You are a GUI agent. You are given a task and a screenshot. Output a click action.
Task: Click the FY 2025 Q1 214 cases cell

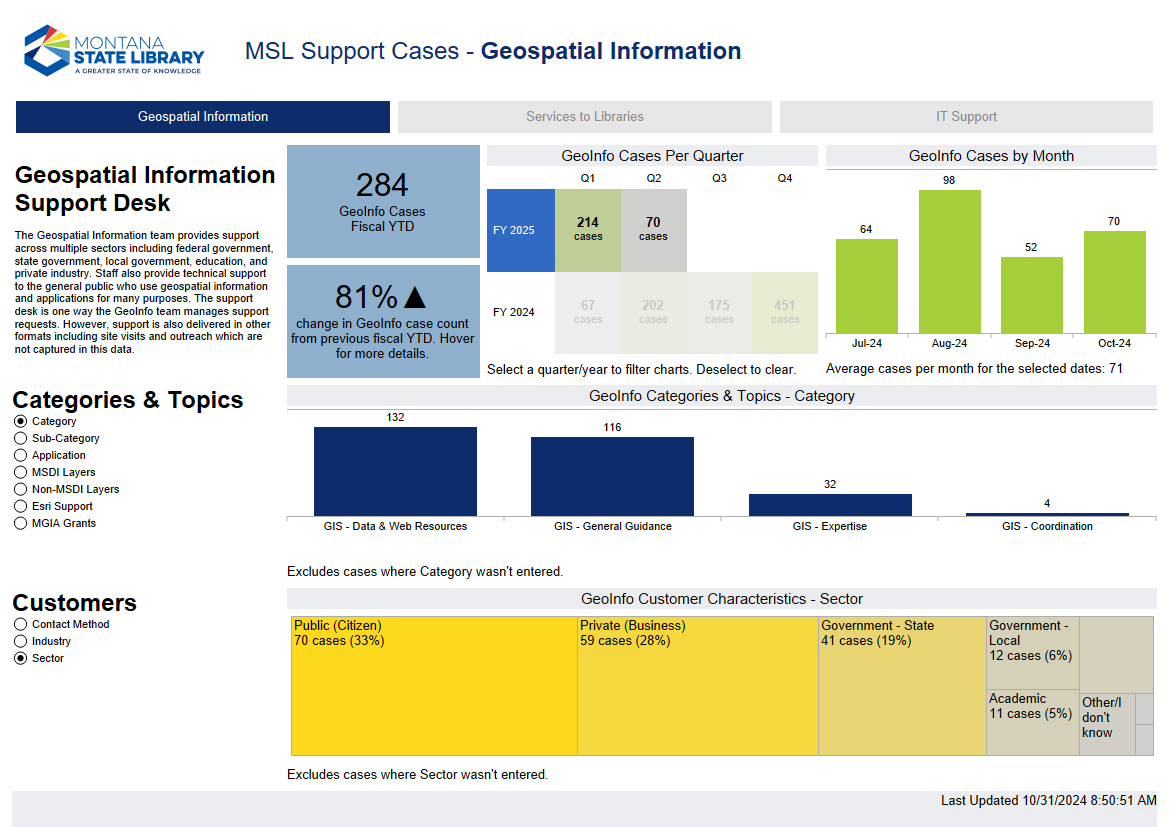(588, 230)
